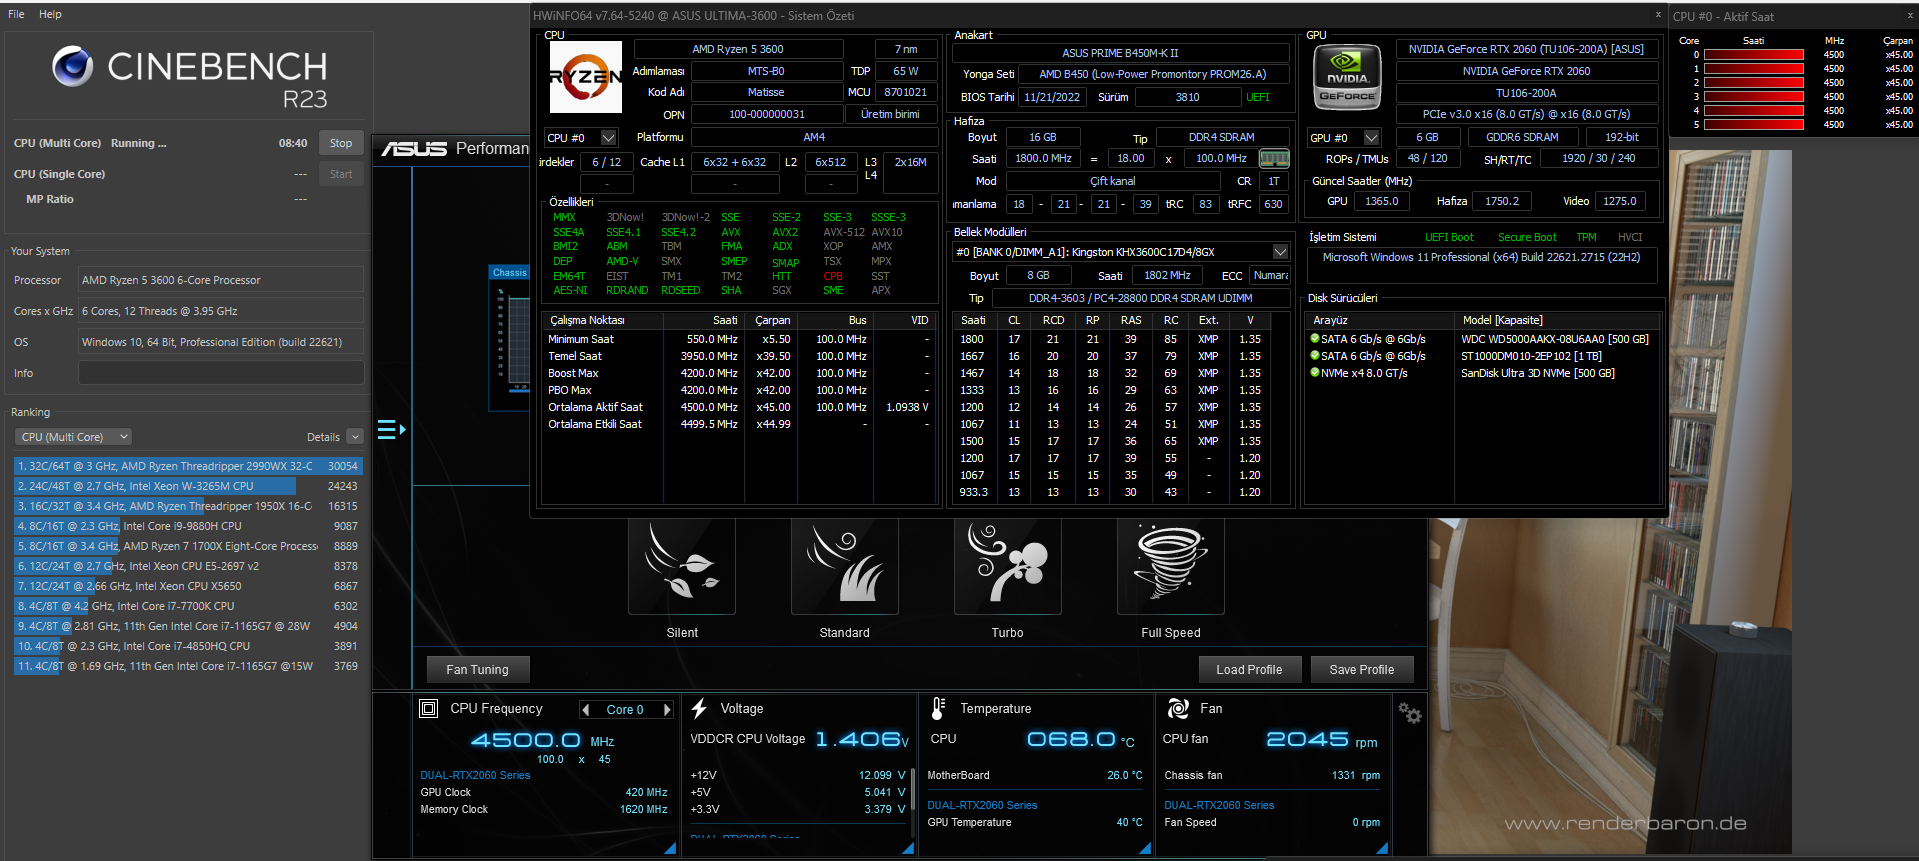
Task: Click the Save Profile button
Action: [1362, 670]
